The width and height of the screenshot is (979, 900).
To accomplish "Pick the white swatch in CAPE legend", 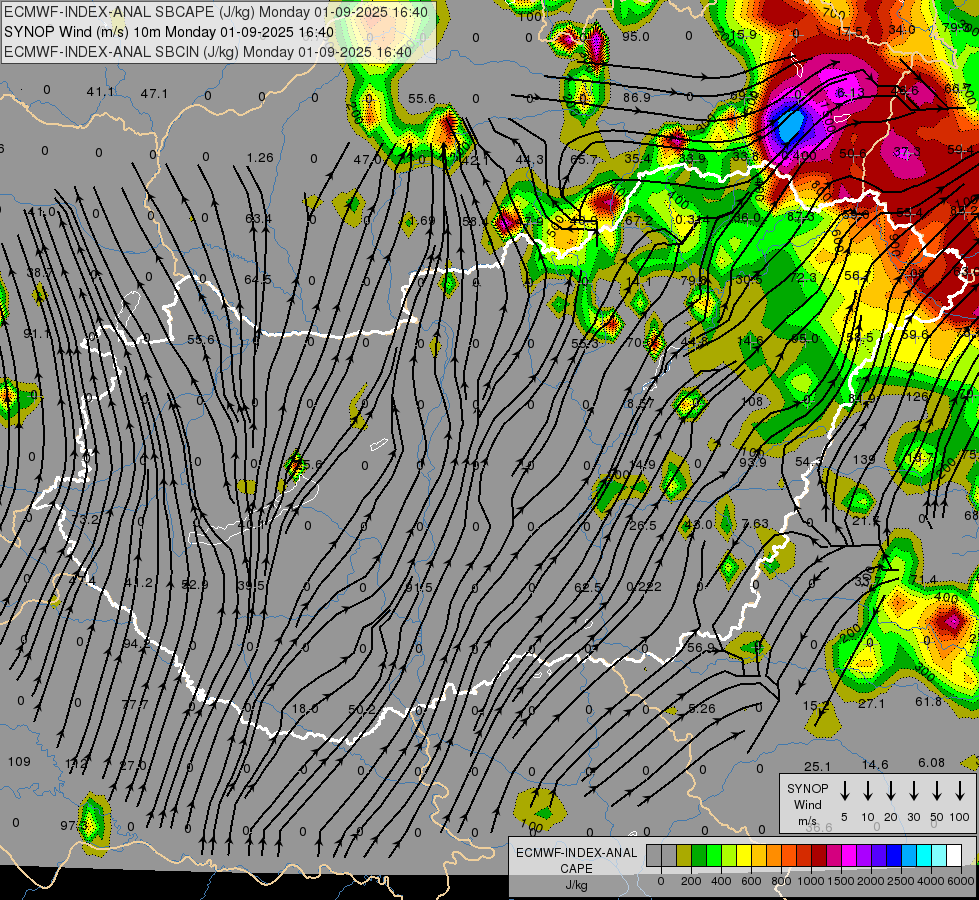I will click(953, 856).
